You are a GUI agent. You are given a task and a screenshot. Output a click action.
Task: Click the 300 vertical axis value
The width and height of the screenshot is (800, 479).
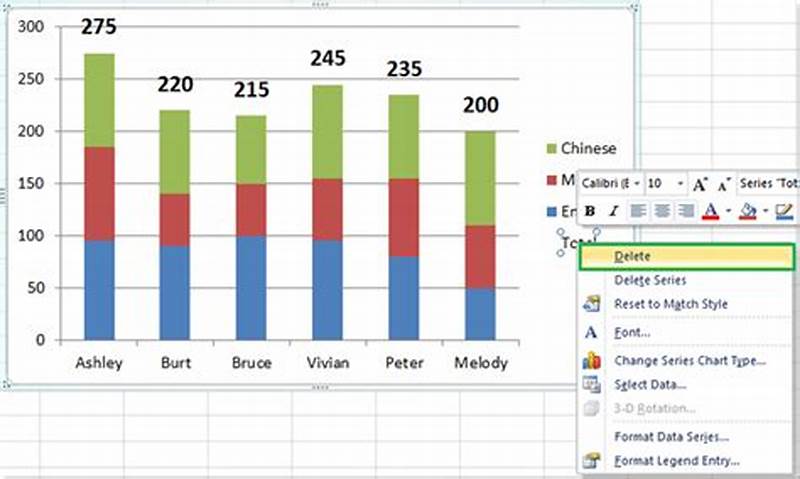31,27
